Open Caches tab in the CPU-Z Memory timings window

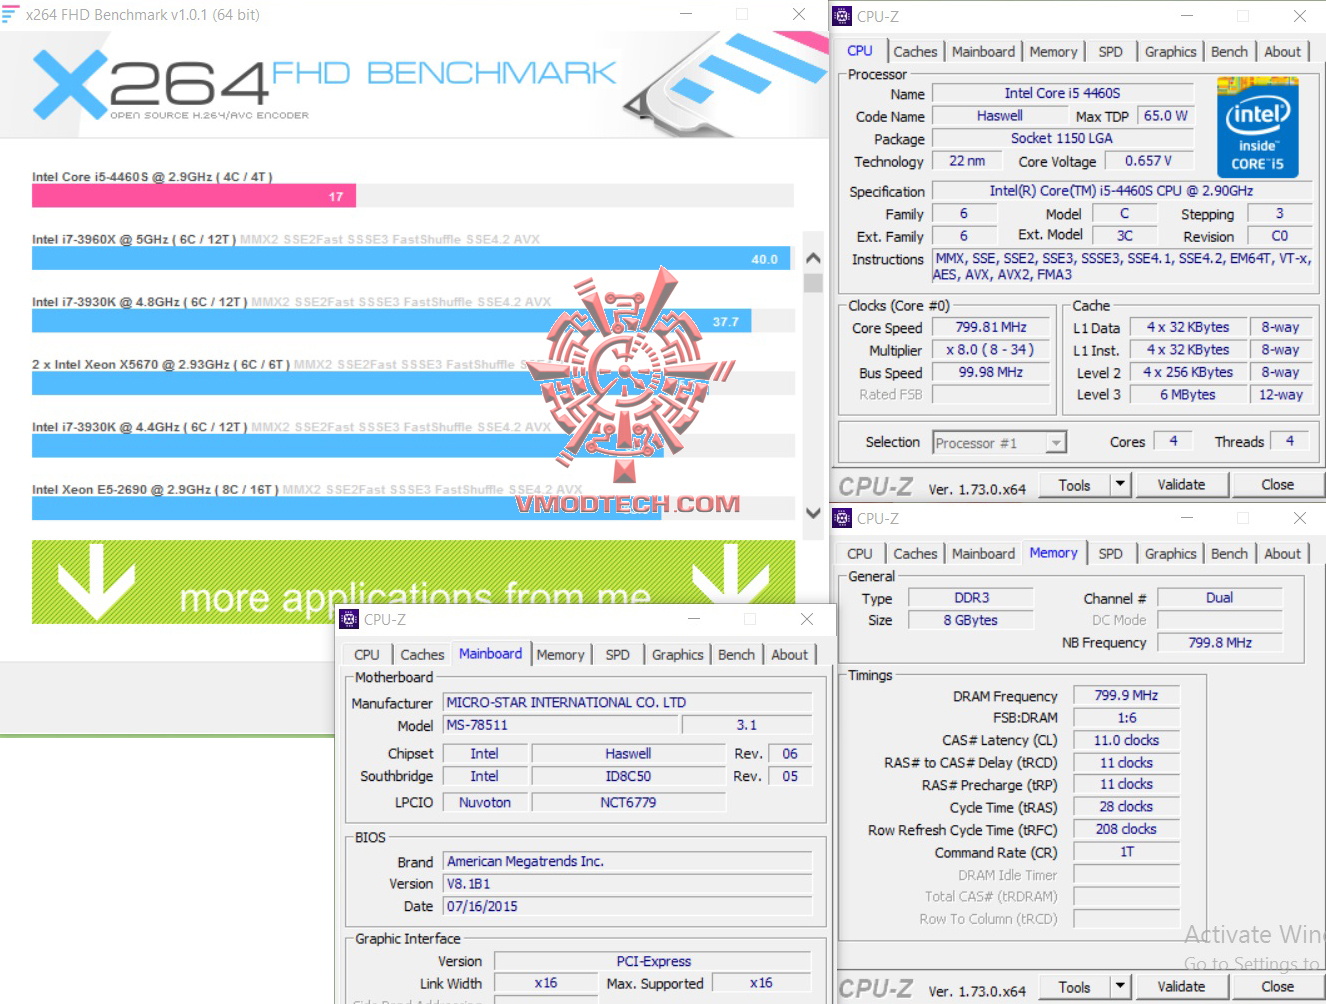coord(915,554)
